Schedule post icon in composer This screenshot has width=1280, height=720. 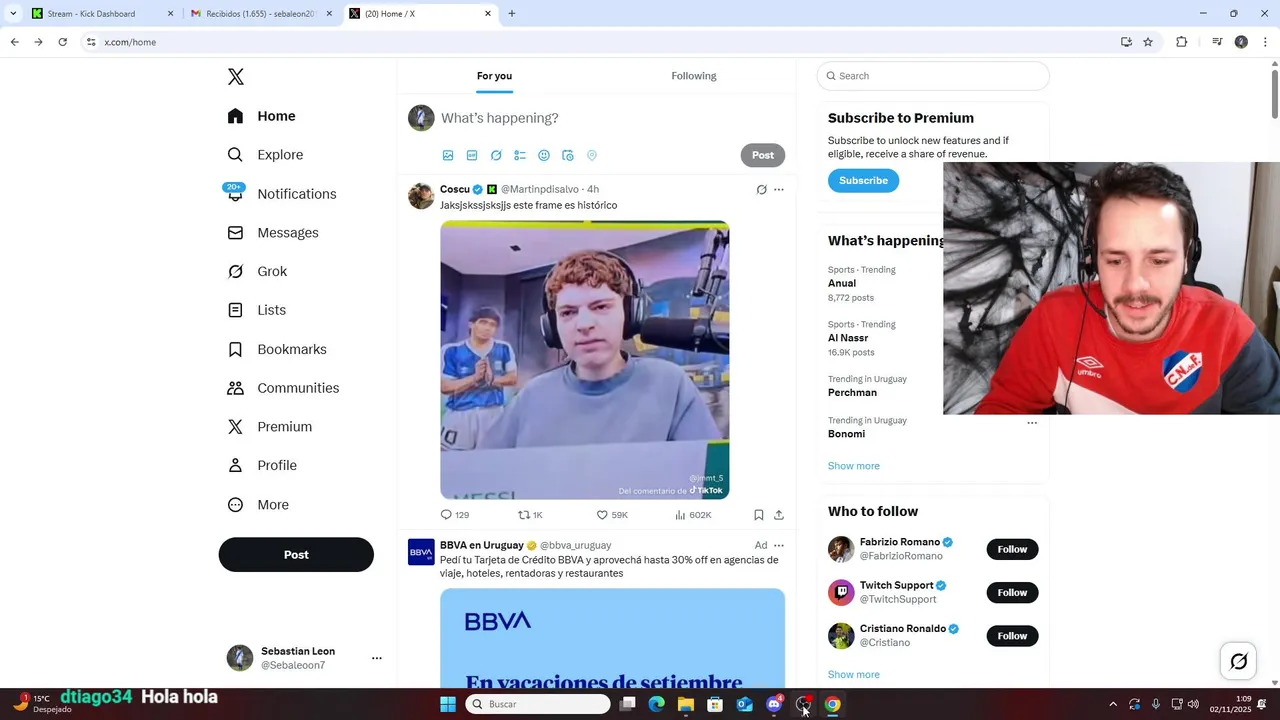(x=568, y=155)
